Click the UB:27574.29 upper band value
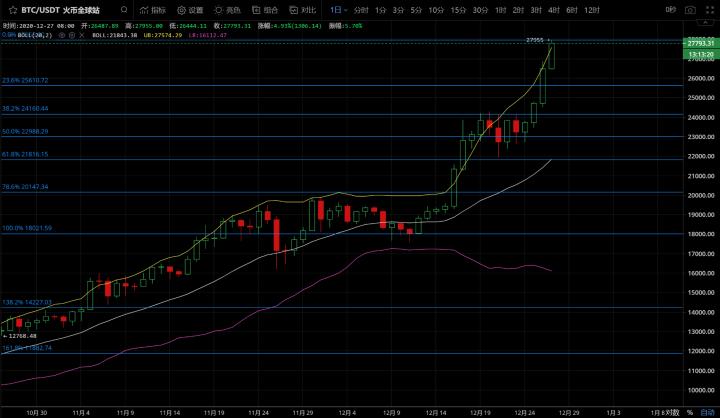Viewport: 720px width, 418px height. click(x=163, y=35)
